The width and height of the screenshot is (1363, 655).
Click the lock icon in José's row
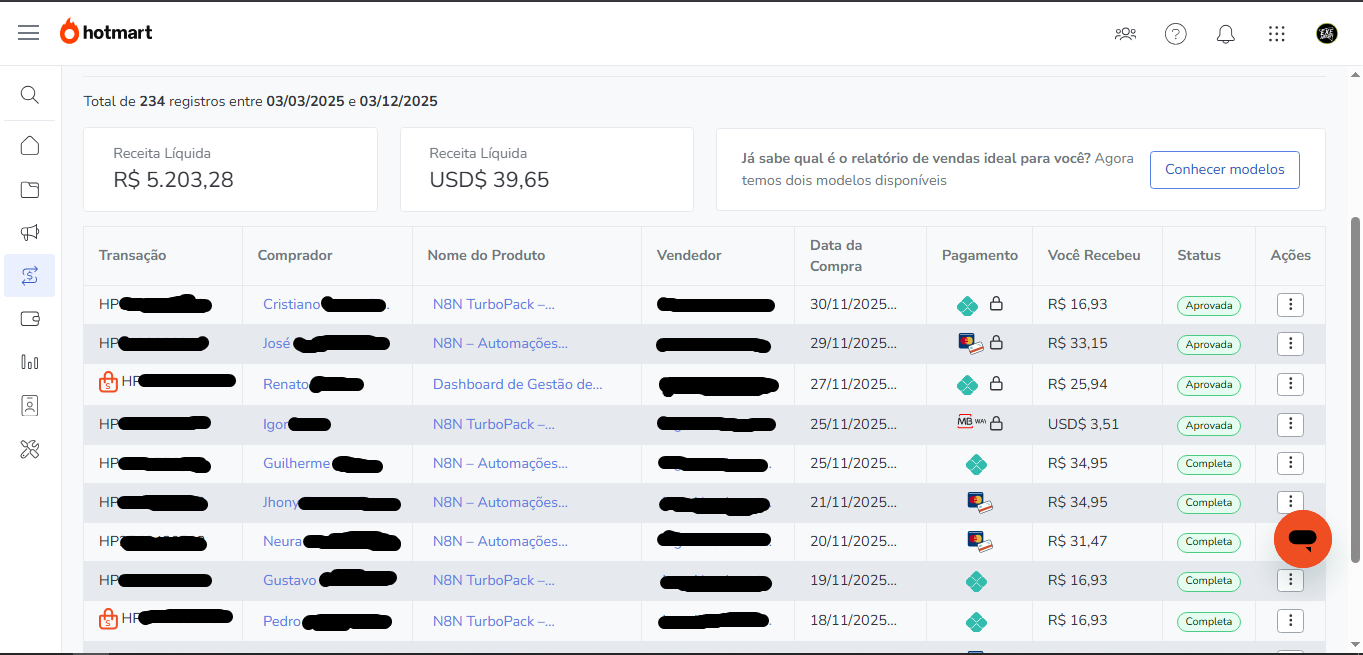(x=996, y=343)
